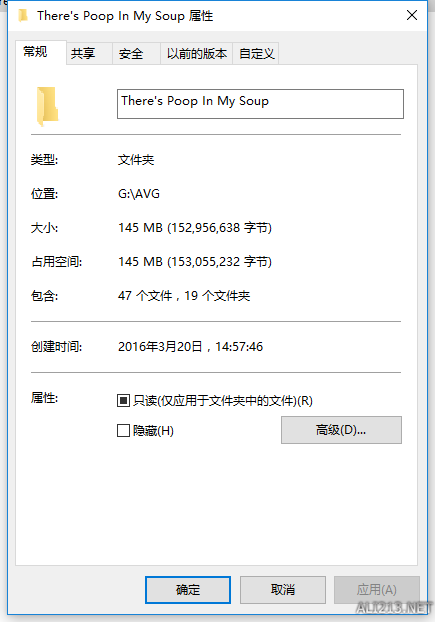This screenshot has width=435, height=622.
Task: Go to the 自定义 tab
Action: click(256, 53)
